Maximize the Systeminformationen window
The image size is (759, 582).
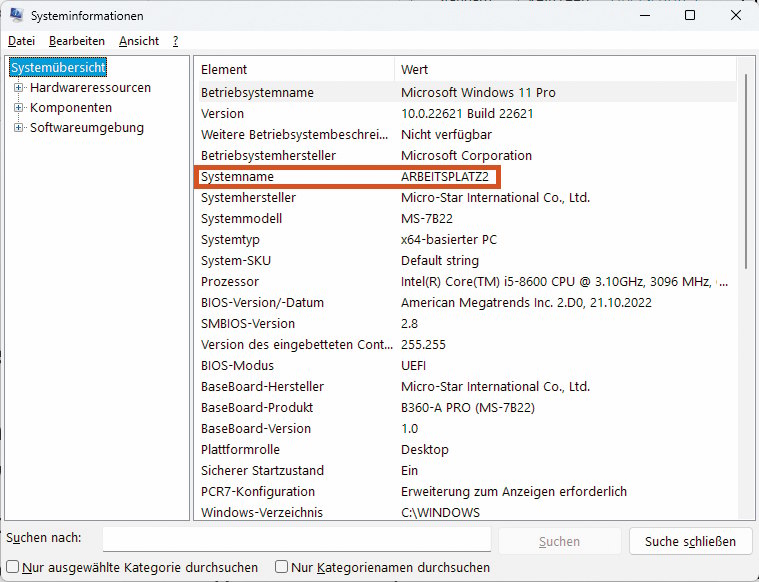coord(690,16)
